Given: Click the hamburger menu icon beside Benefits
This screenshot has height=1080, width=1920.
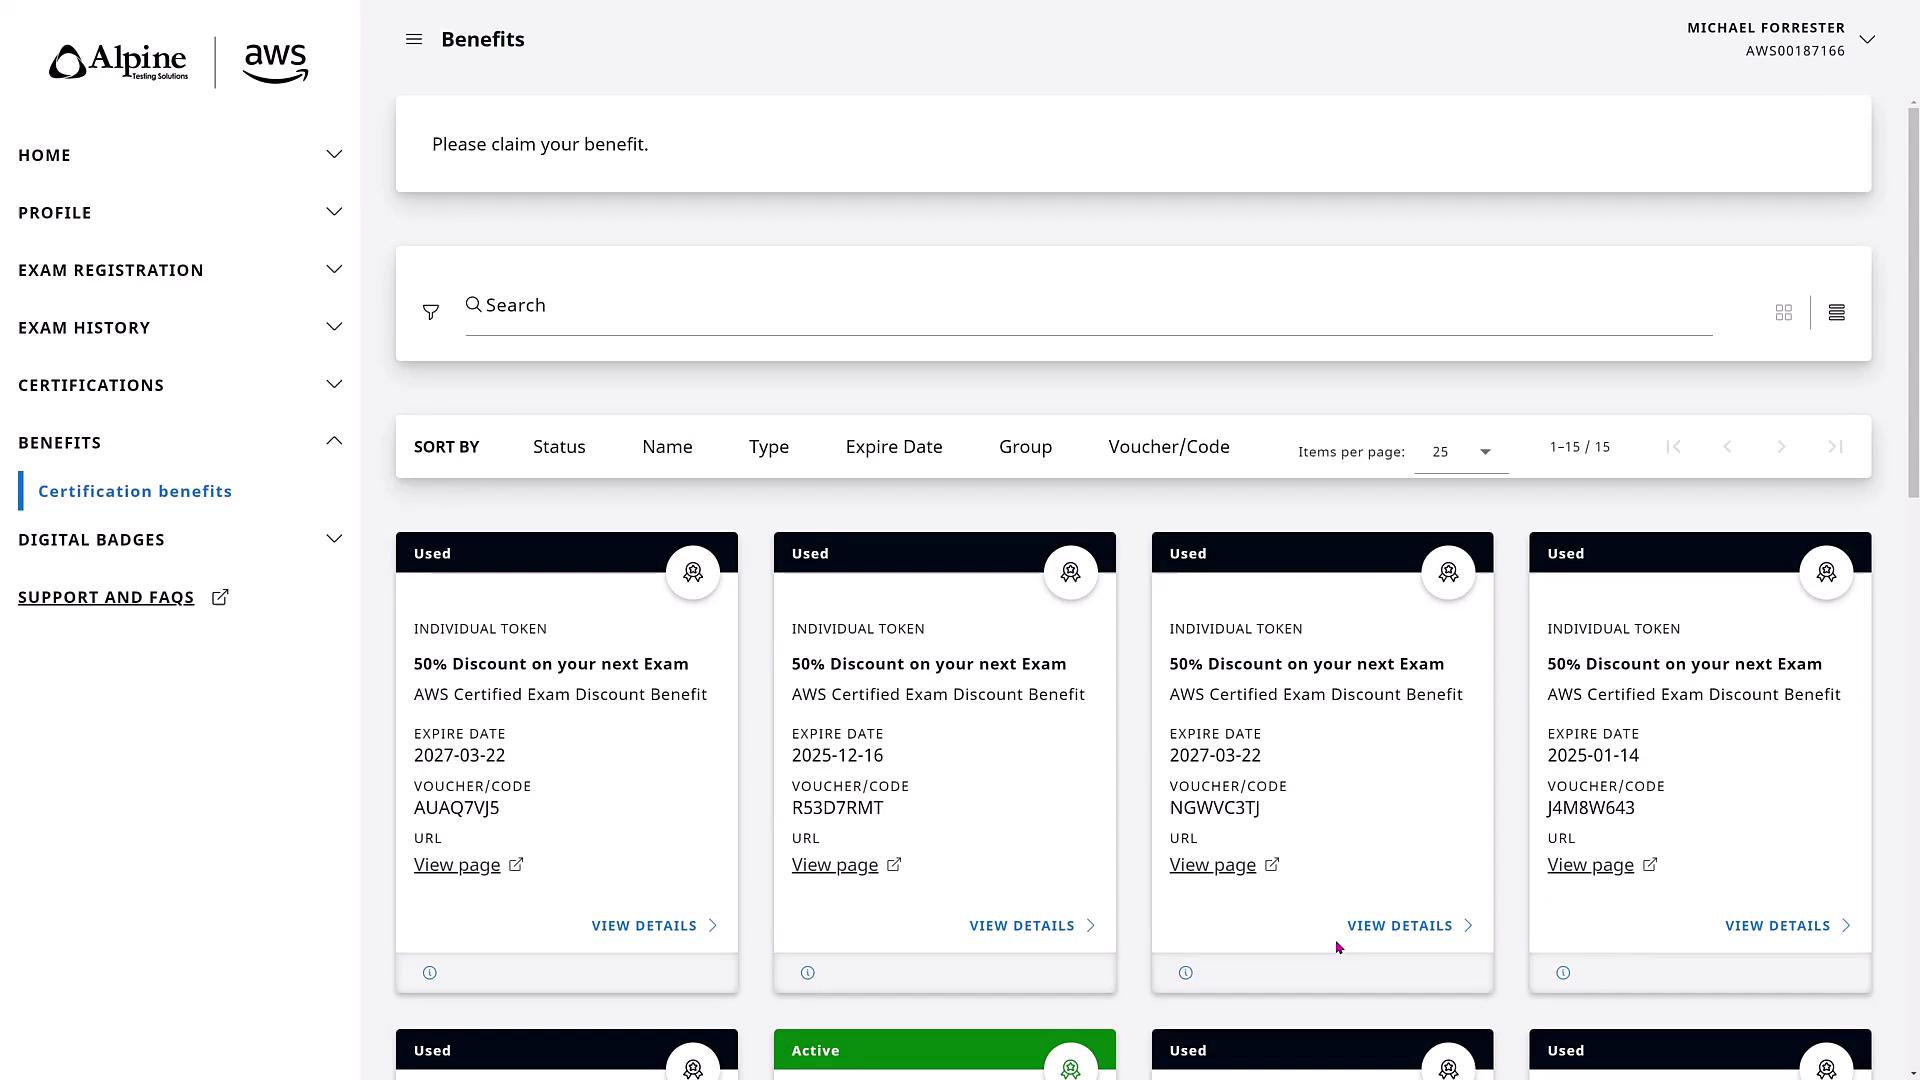Looking at the screenshot, I should click(x=414, y=39).
